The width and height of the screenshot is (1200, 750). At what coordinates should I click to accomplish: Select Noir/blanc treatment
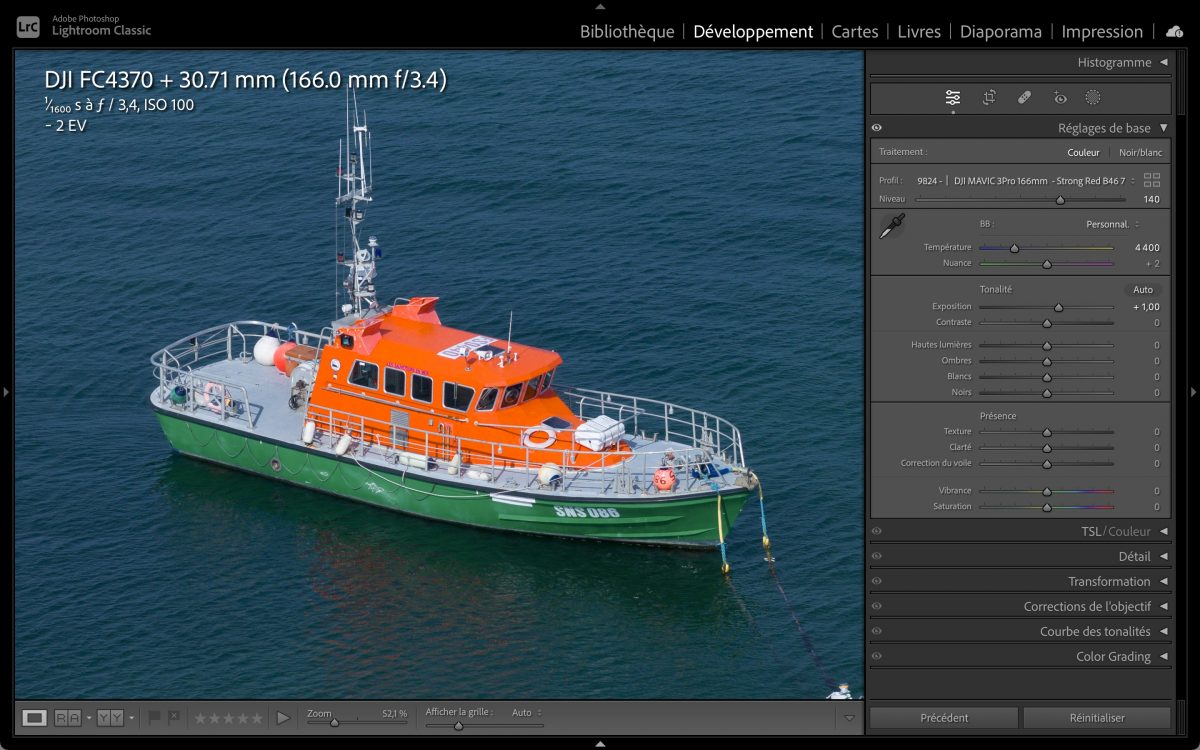click(1140, 153)
